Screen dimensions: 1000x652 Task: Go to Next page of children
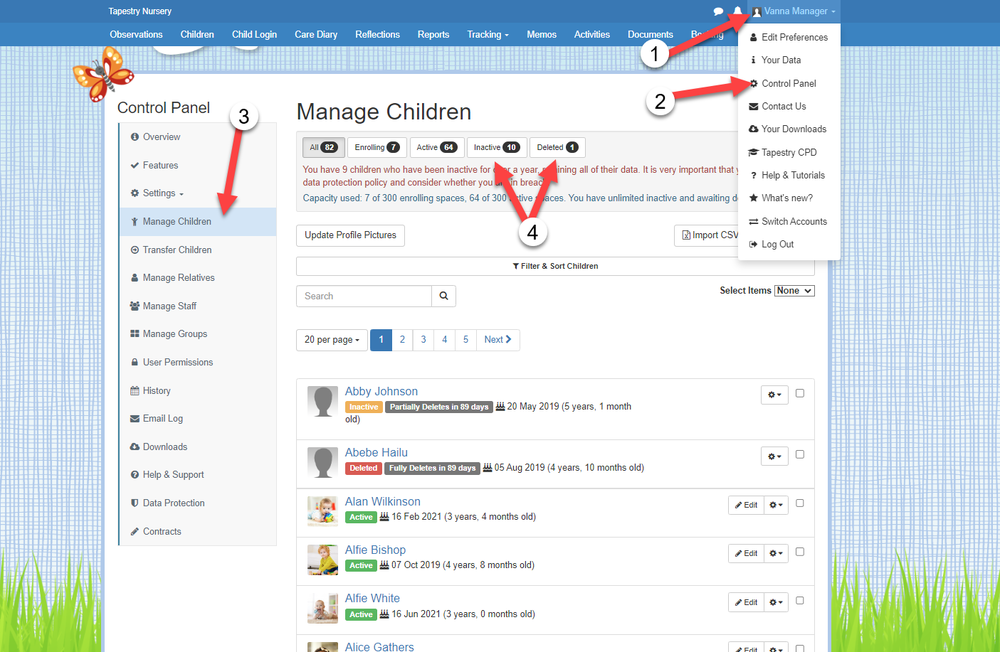pyautogui.click(x=498, y=340)
